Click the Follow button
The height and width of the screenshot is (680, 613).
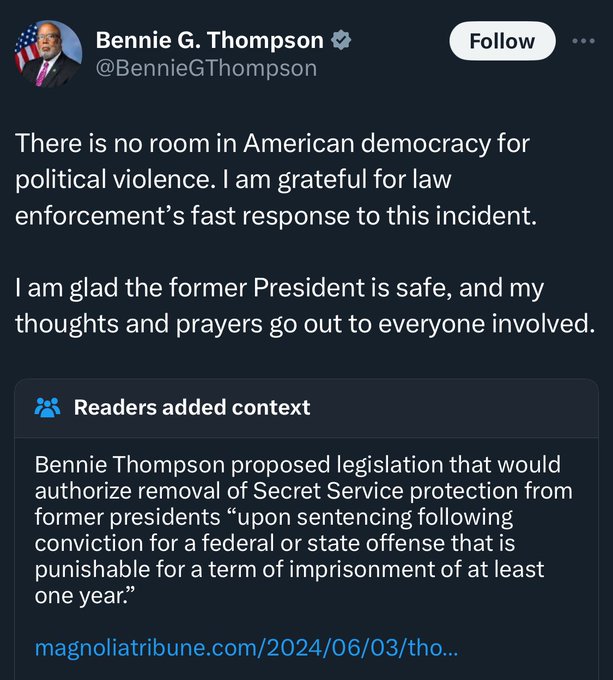tap(502, 42)
